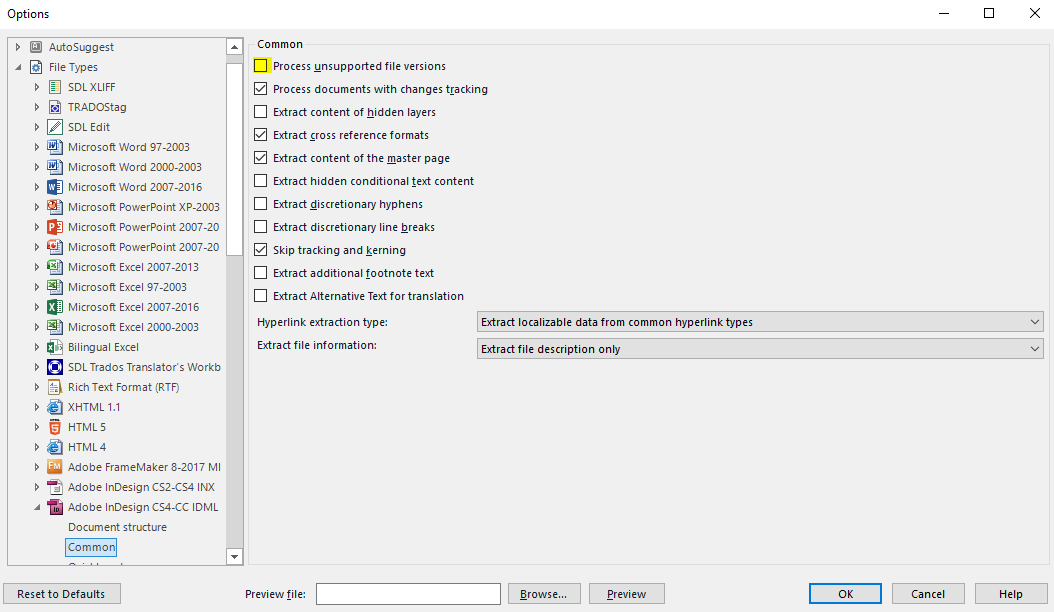Image resolution: width=1054 pixels, height=612 pixels.
Task: Enable Extract discretionary hyphens
Action: [261, 204]
